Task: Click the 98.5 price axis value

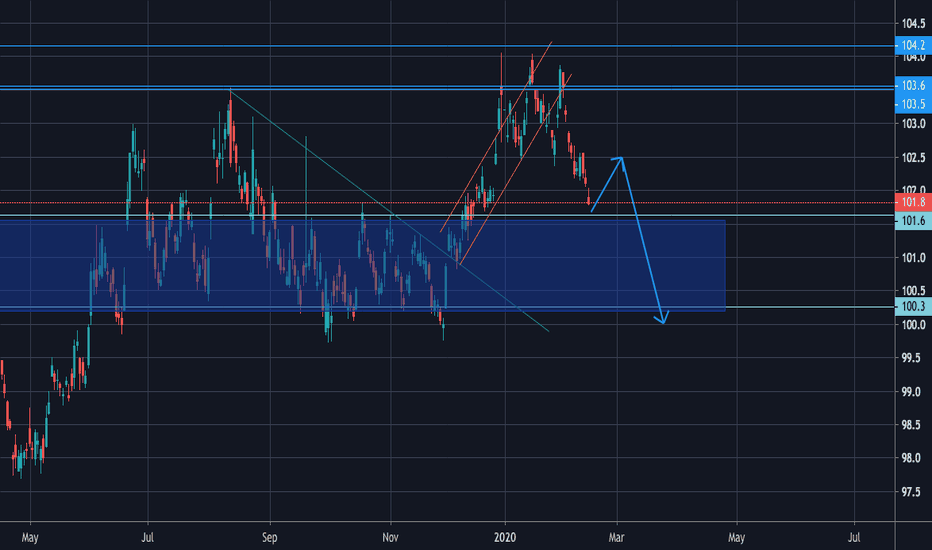Action: pyautogui.click(x=913, y=425)
